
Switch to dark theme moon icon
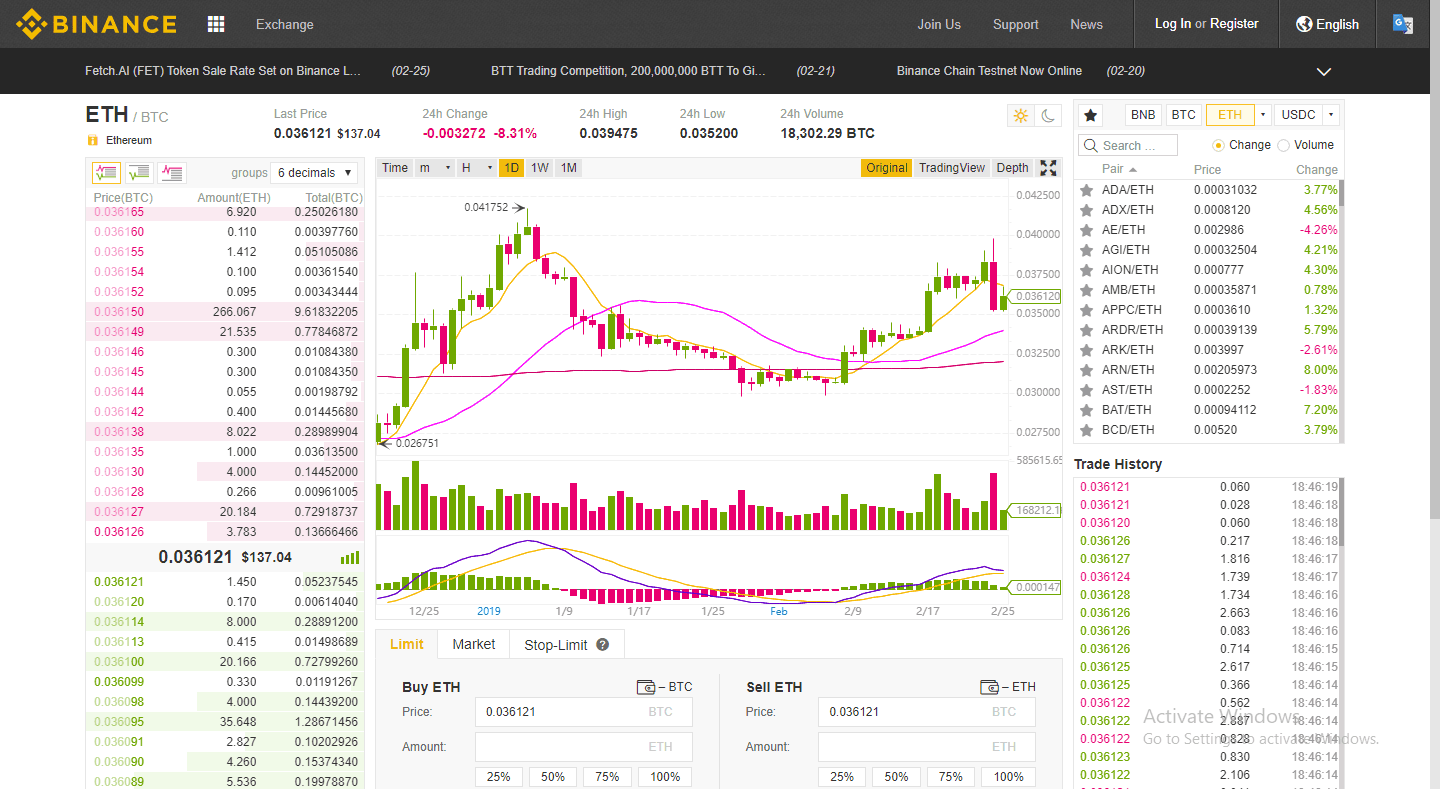click(x=1048, y=116)
